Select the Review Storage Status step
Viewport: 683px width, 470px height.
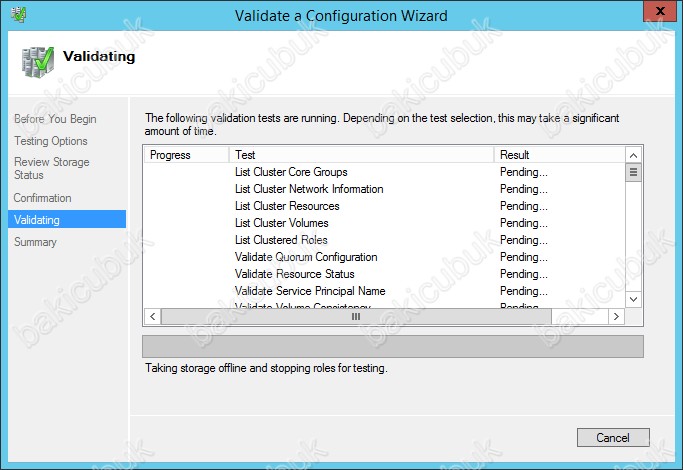pos(51,168)
